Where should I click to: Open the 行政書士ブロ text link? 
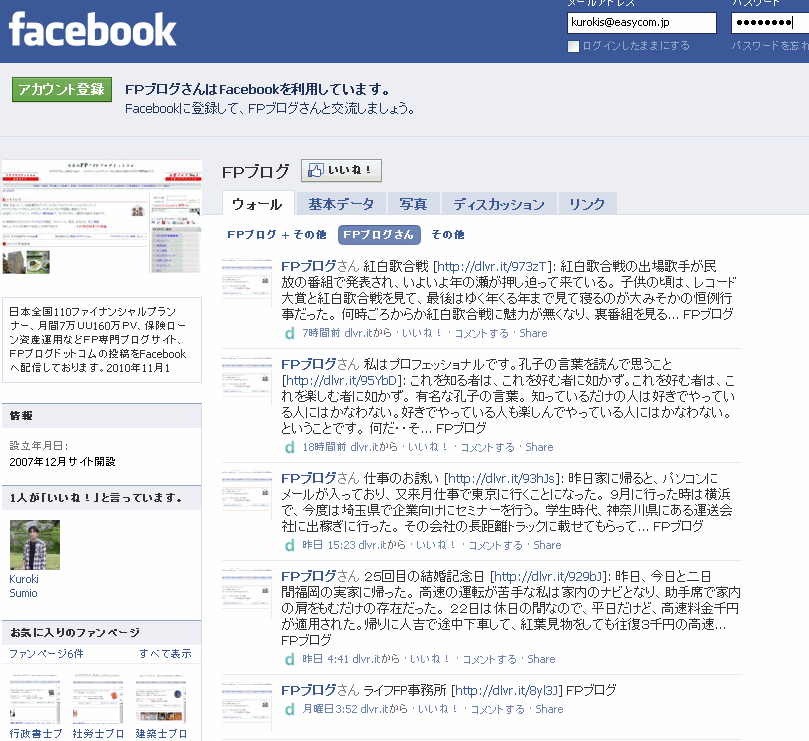pos(36,734)
